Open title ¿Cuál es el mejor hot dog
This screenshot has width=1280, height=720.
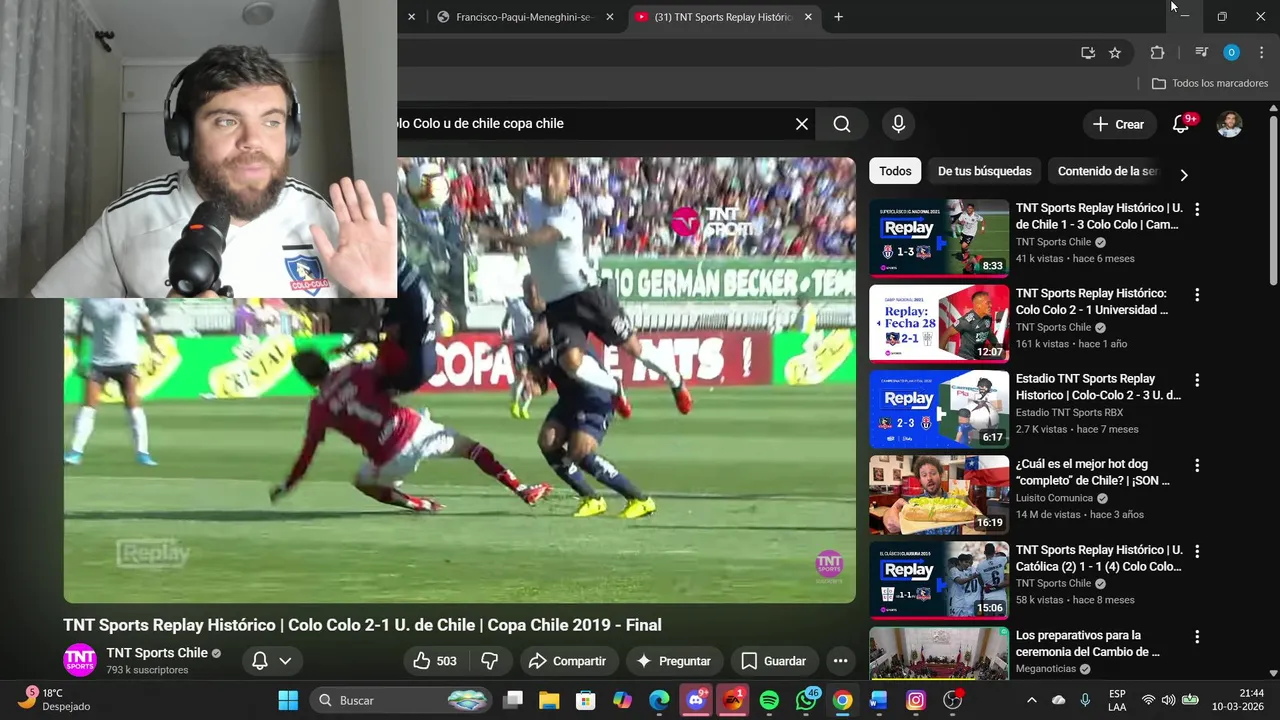pos(1093,472)
